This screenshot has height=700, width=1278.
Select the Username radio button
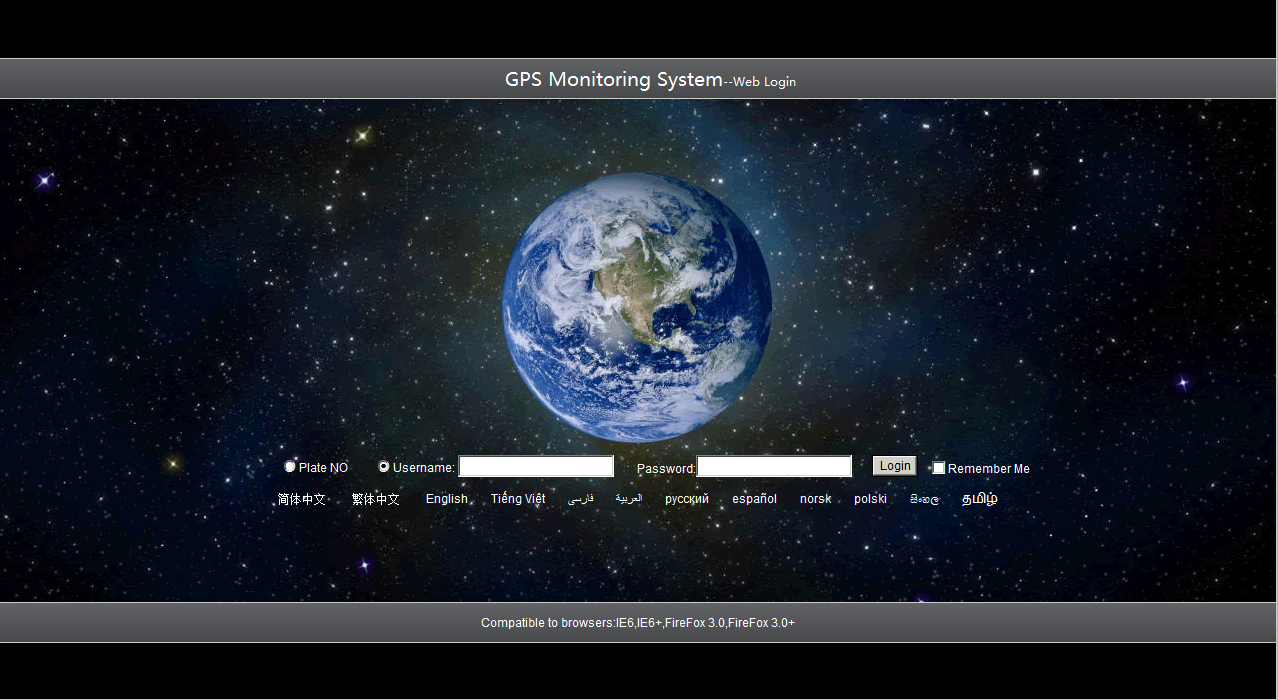[x=383, y=466]
